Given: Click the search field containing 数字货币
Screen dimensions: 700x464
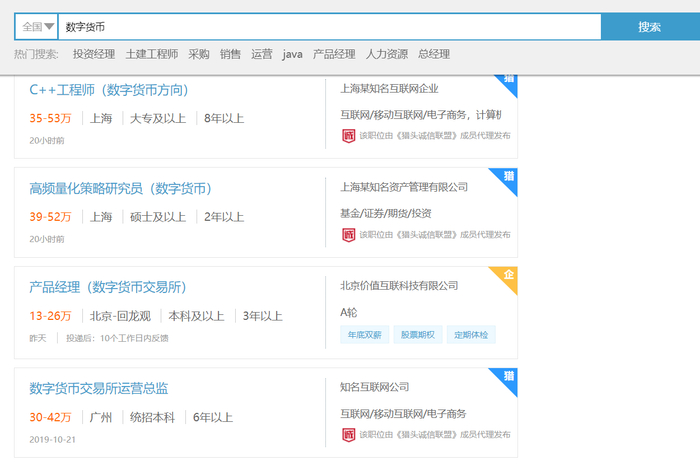Looking at the screenshot, I should click(x=329, y=27).
